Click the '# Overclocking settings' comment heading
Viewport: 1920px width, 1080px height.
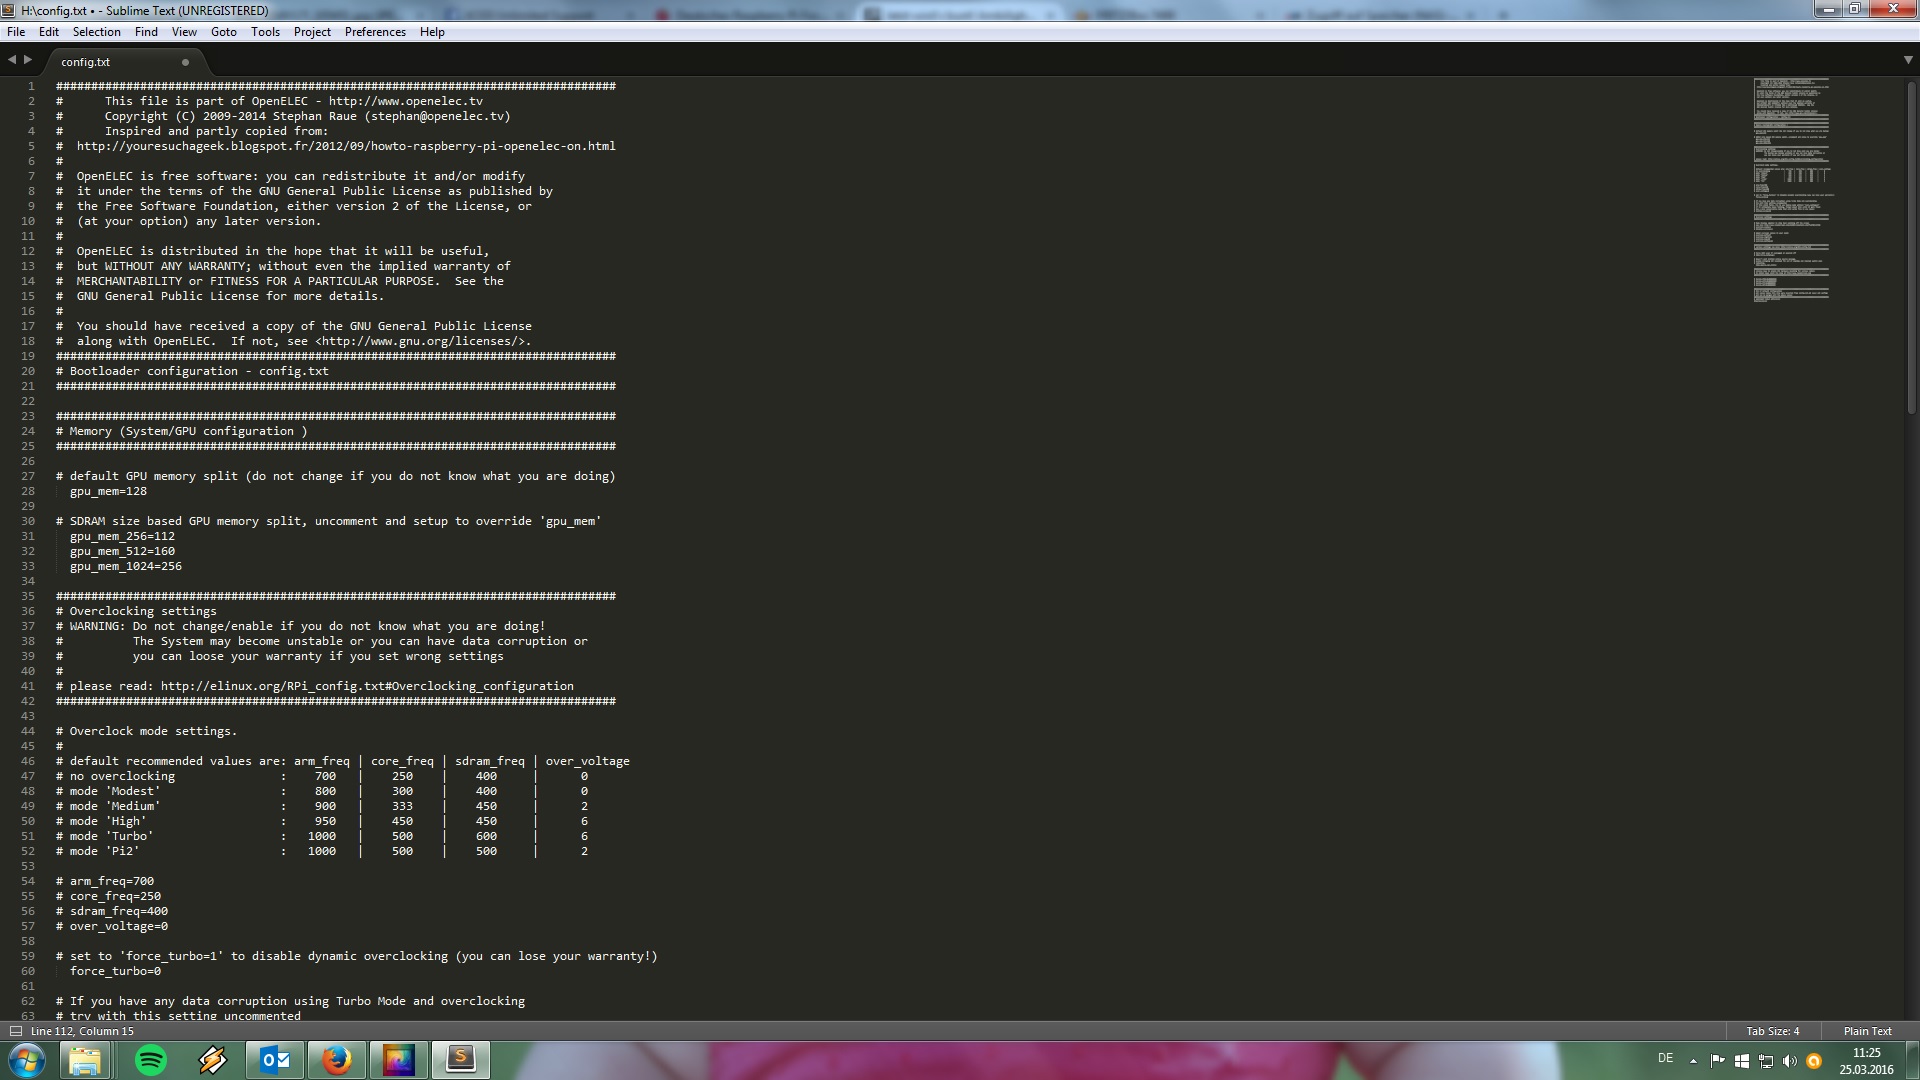136,611
